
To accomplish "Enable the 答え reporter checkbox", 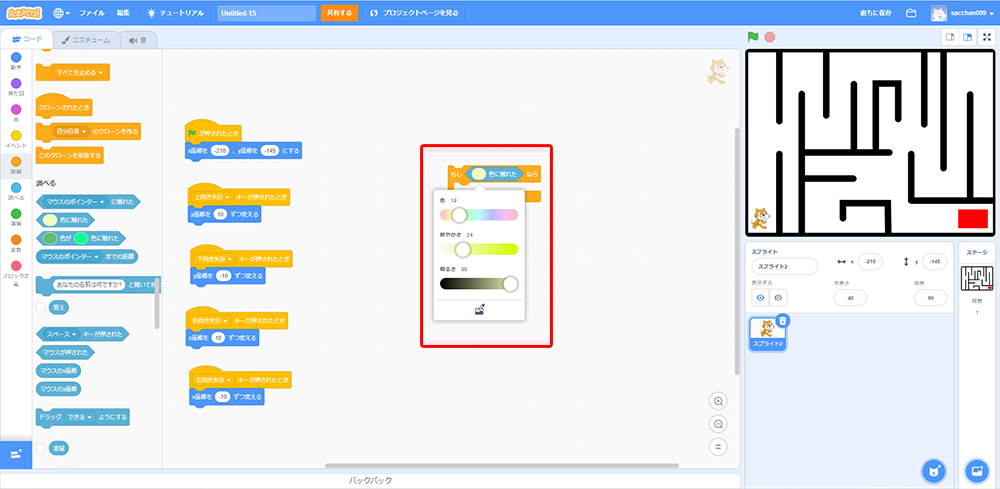I will coord(40,307).
